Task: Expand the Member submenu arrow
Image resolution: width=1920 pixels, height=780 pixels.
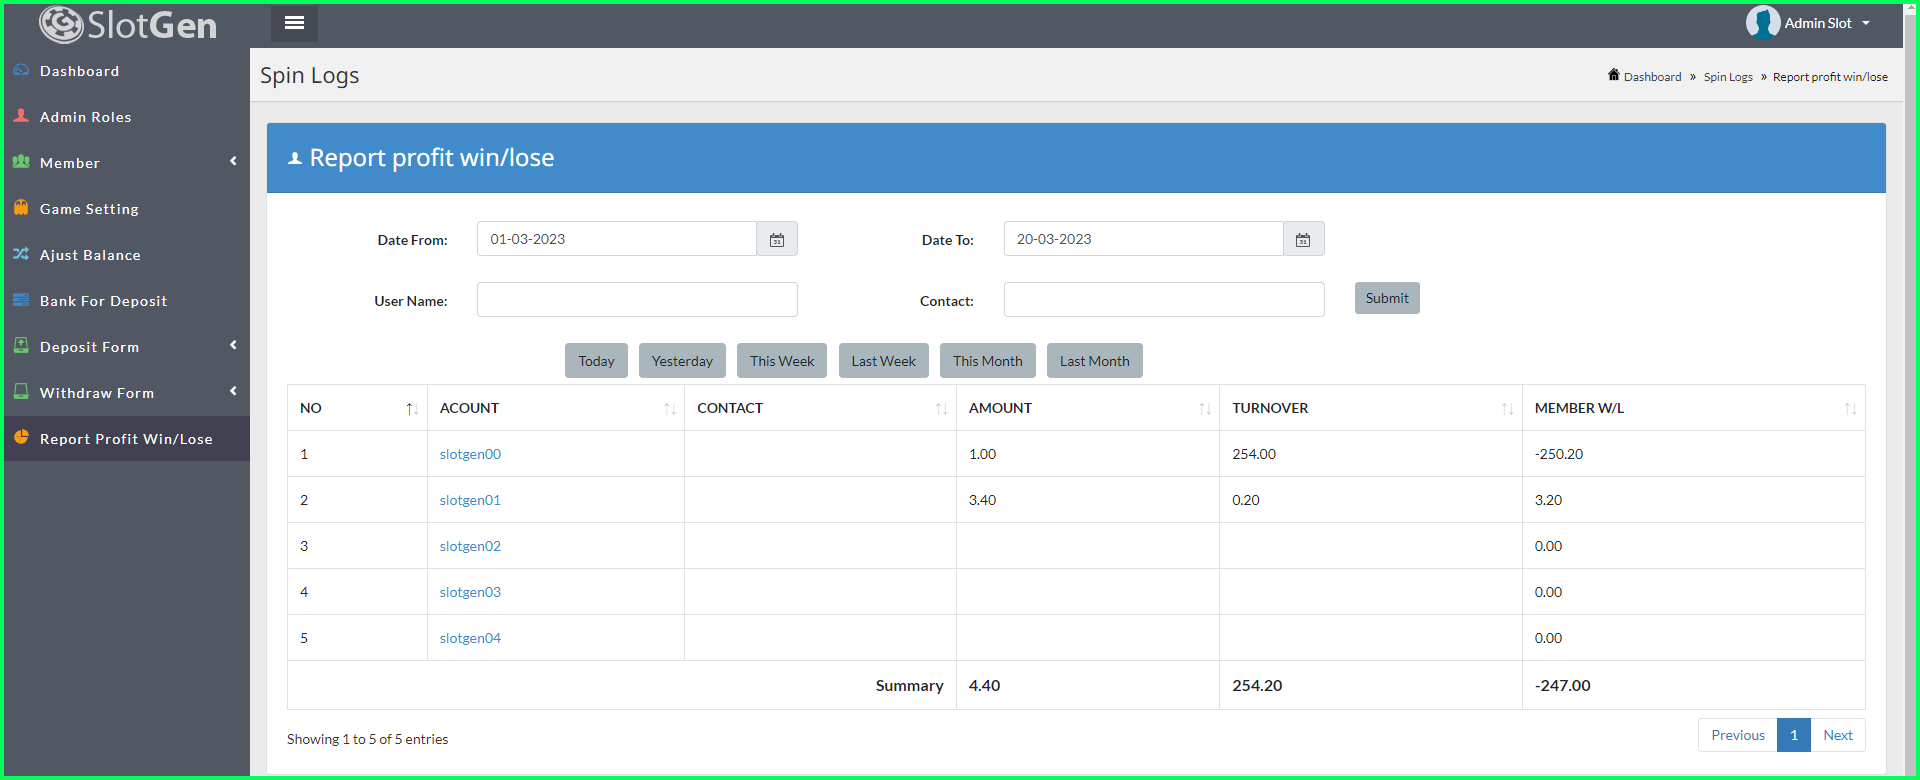Action: [233, 161]
